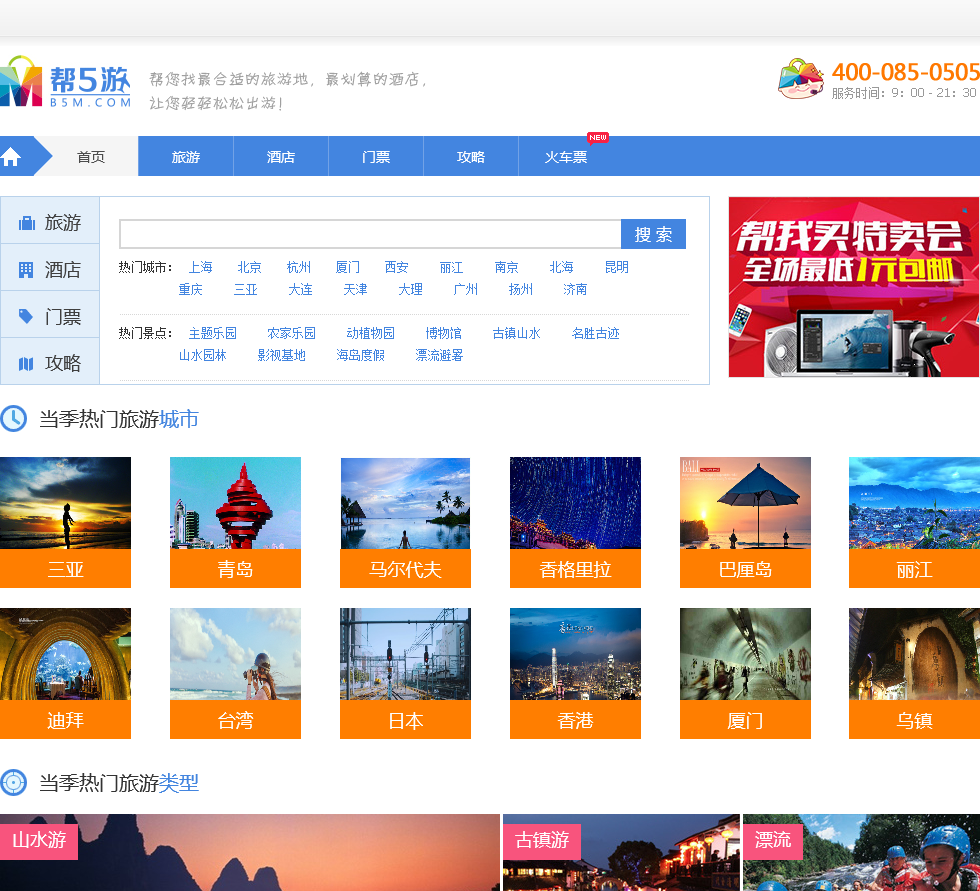The width and height of the screenshot is (980, 891).
Task: Open the 主题乐园 attraction link
Action: [x=212, y=334]
